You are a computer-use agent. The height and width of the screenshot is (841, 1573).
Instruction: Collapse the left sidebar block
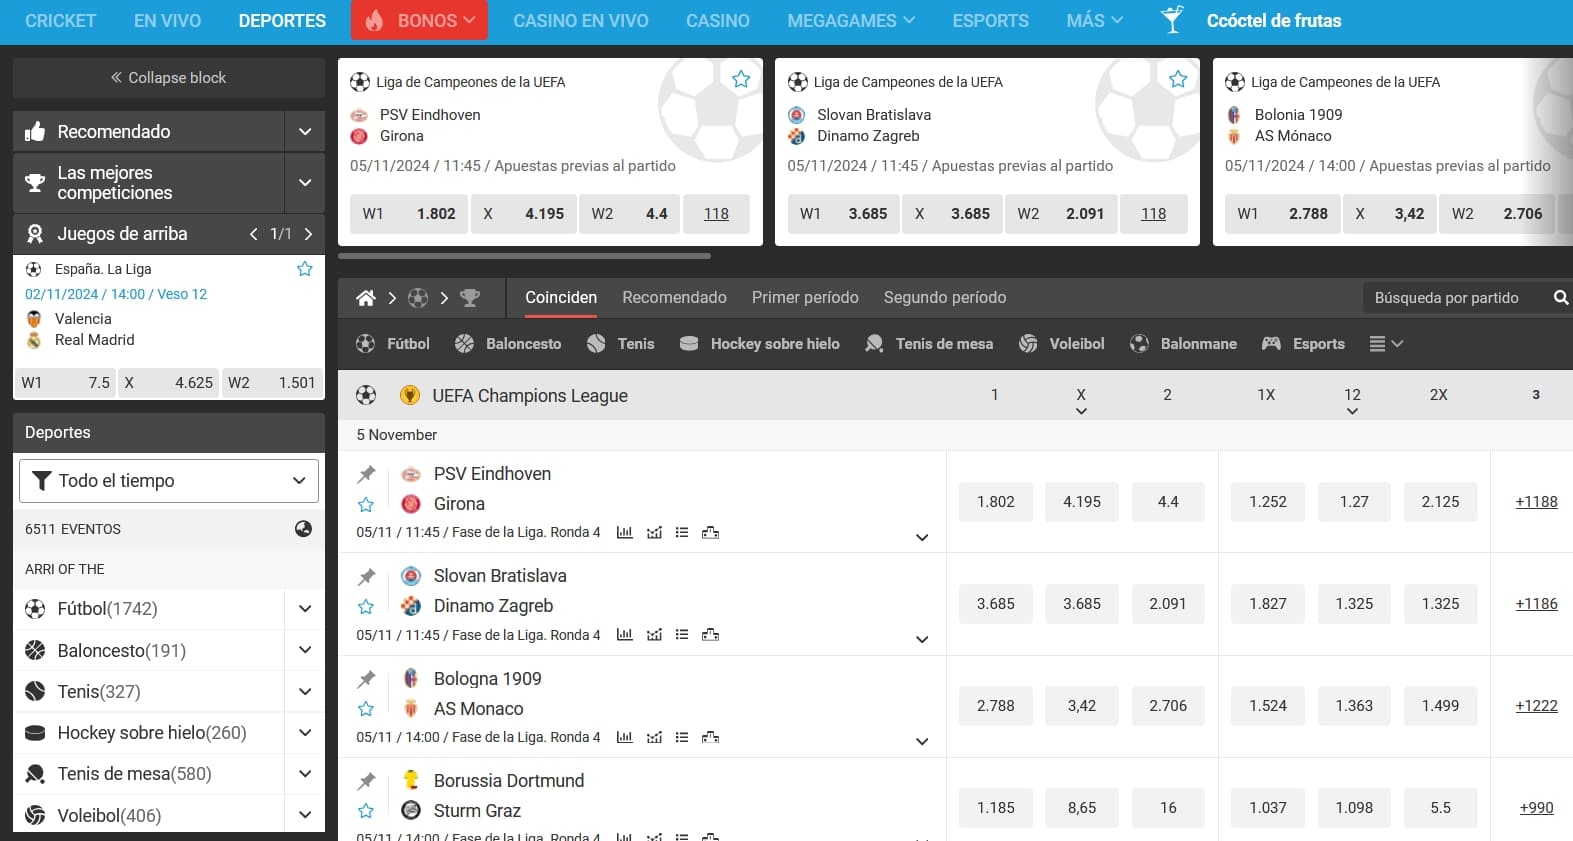[x=169, y=78]
